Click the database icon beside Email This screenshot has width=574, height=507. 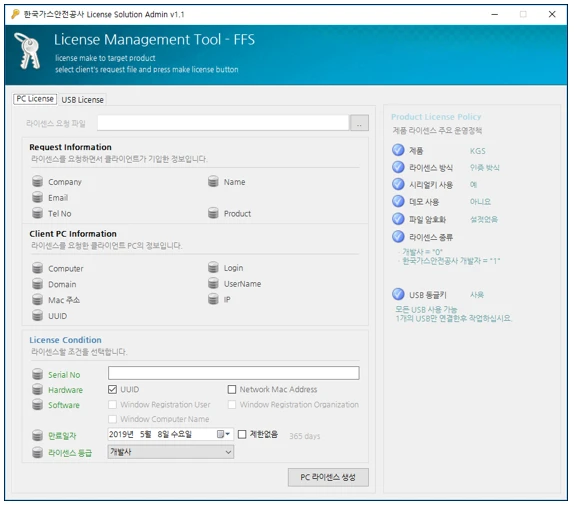pyautogui.click(x=38, y=197)
